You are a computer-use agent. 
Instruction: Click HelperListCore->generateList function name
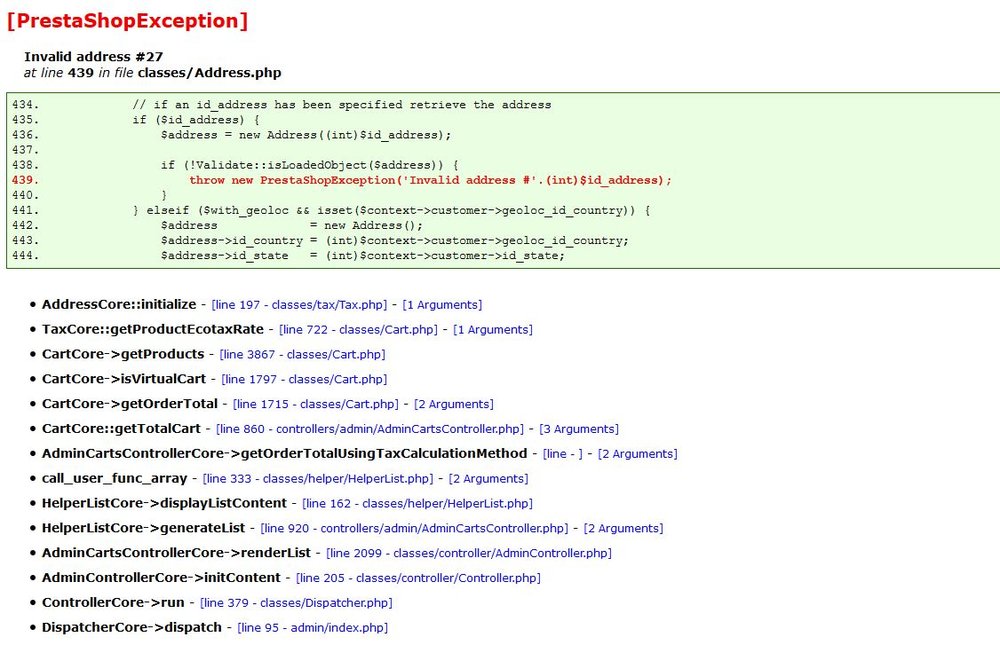[143, 529]
